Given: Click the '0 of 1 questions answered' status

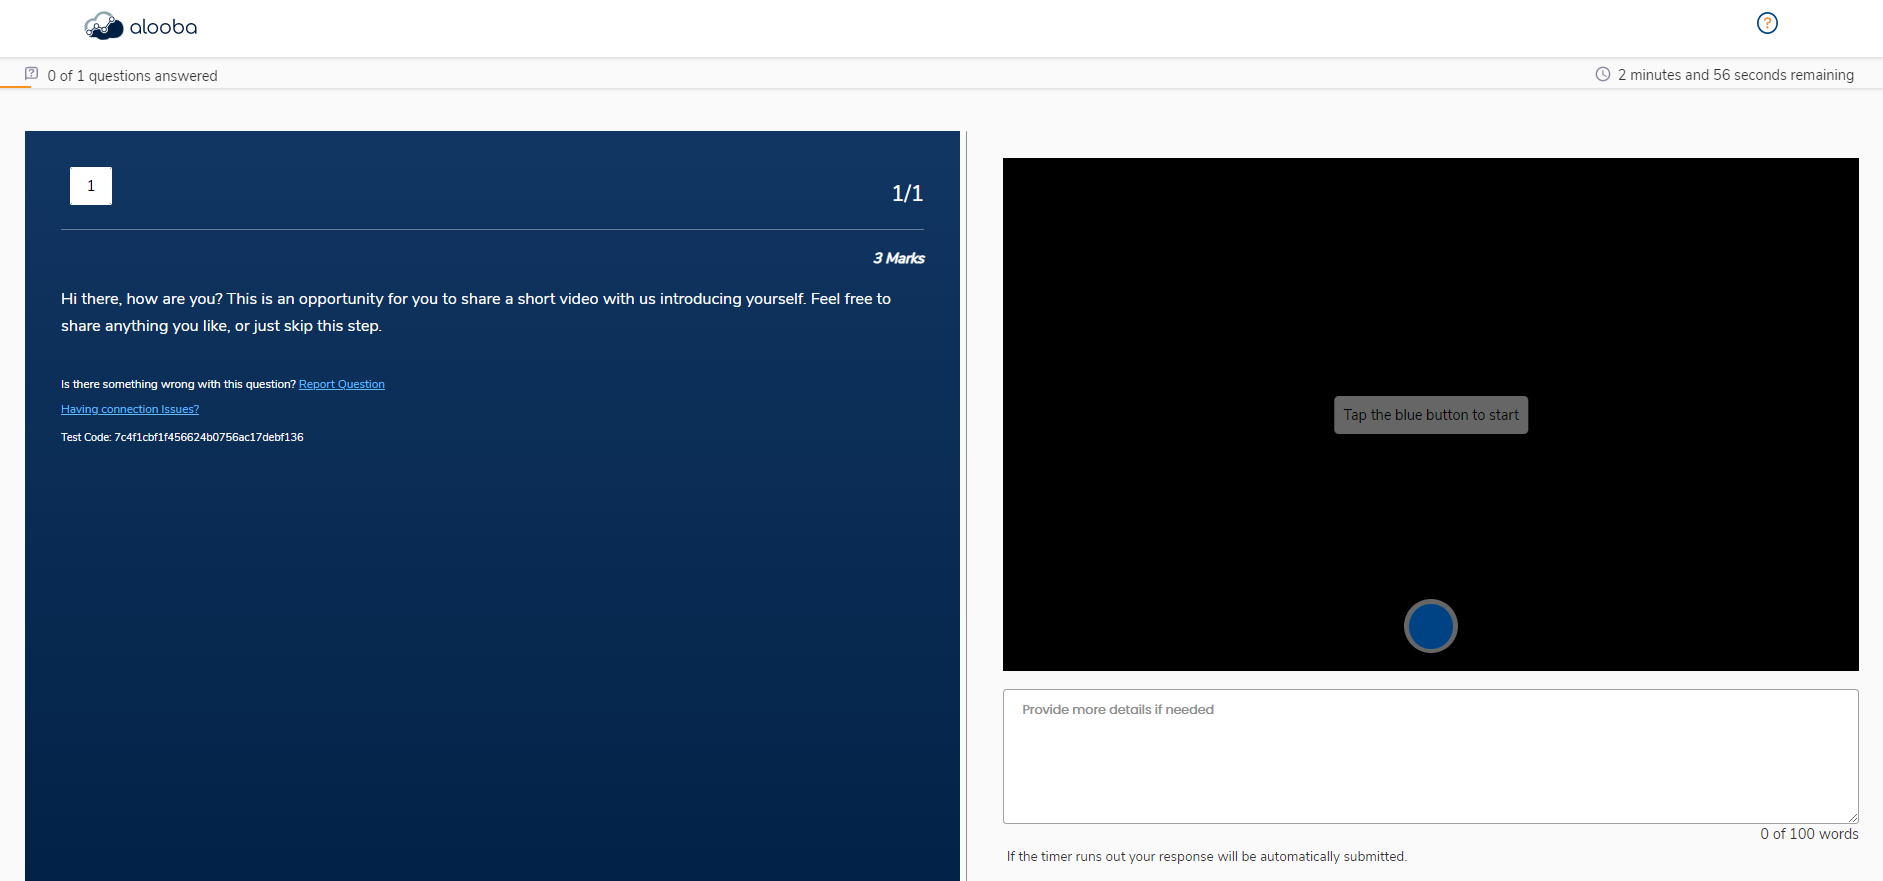Looking at the screenshot, I should point(132,76).
